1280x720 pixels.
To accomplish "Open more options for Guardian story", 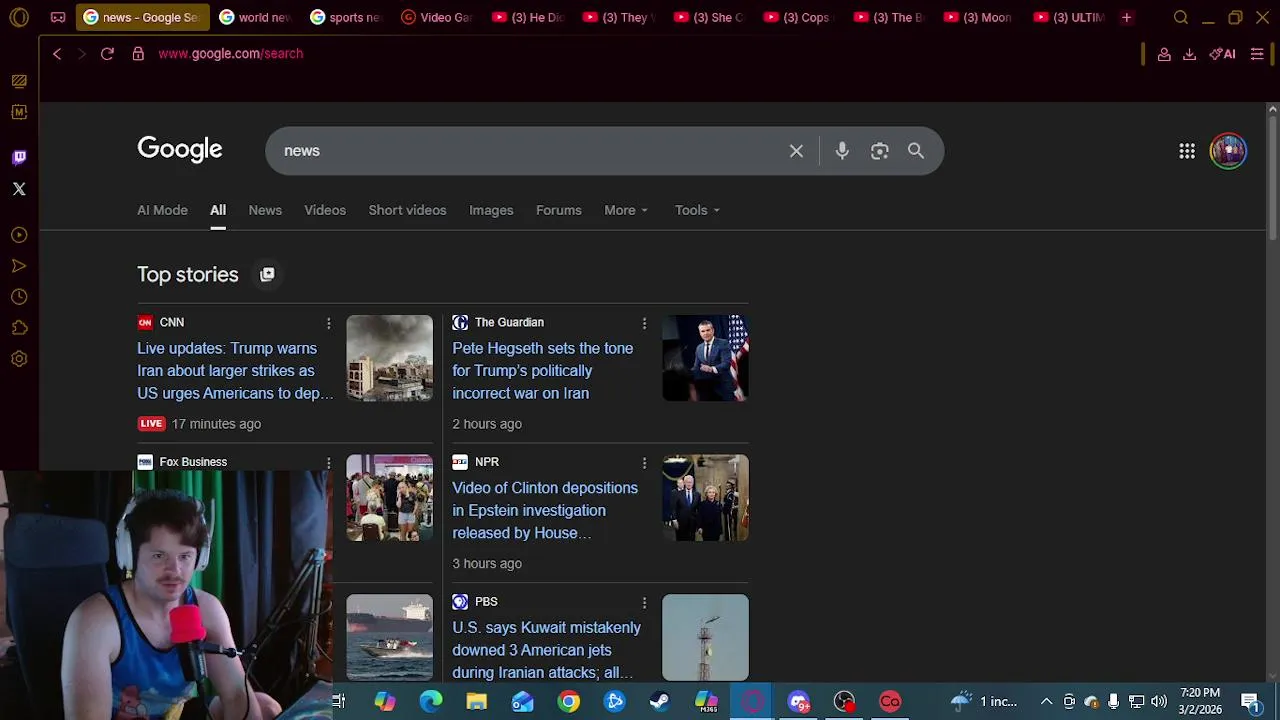I will (x=644, y=323).
